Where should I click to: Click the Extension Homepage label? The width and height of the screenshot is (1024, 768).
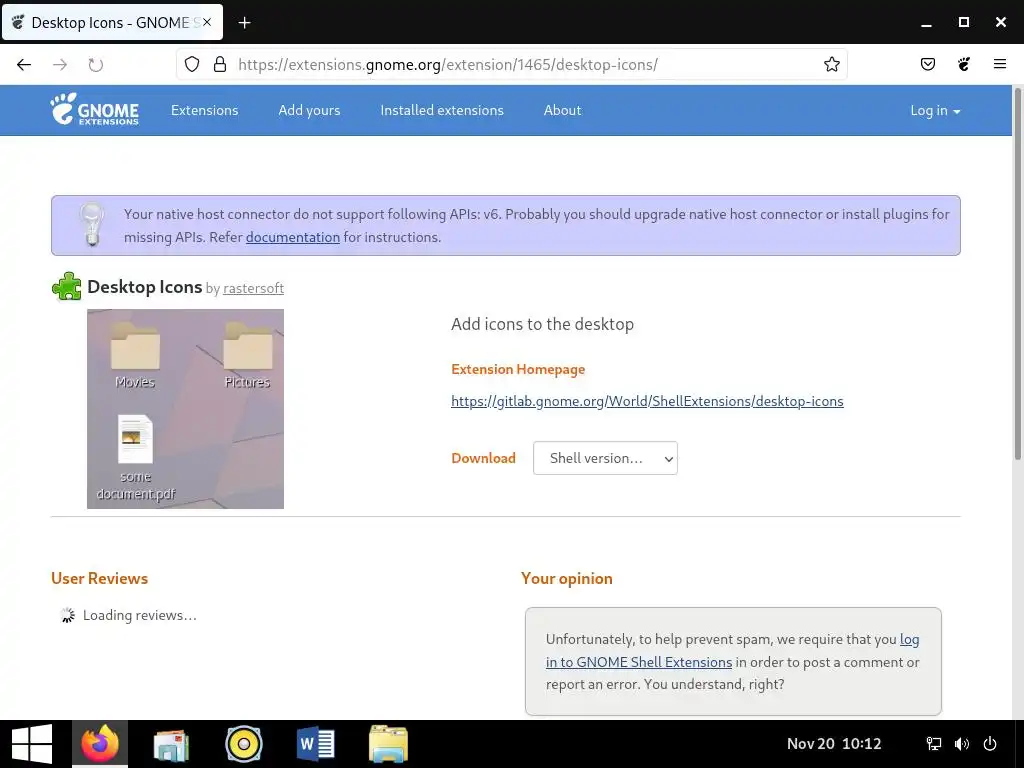[518, 370]
